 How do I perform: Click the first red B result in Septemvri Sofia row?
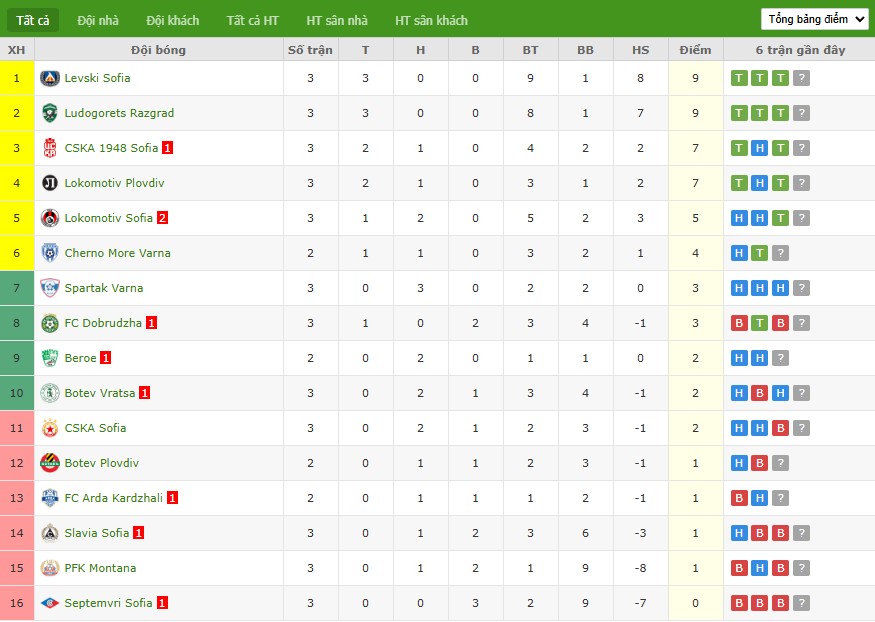(739, 603)
